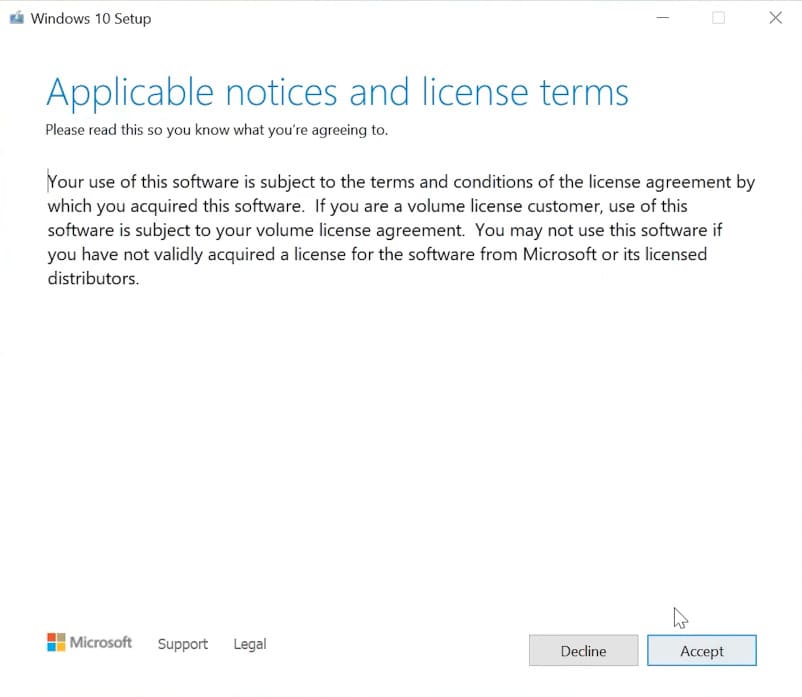Accept the license terms

701,650
